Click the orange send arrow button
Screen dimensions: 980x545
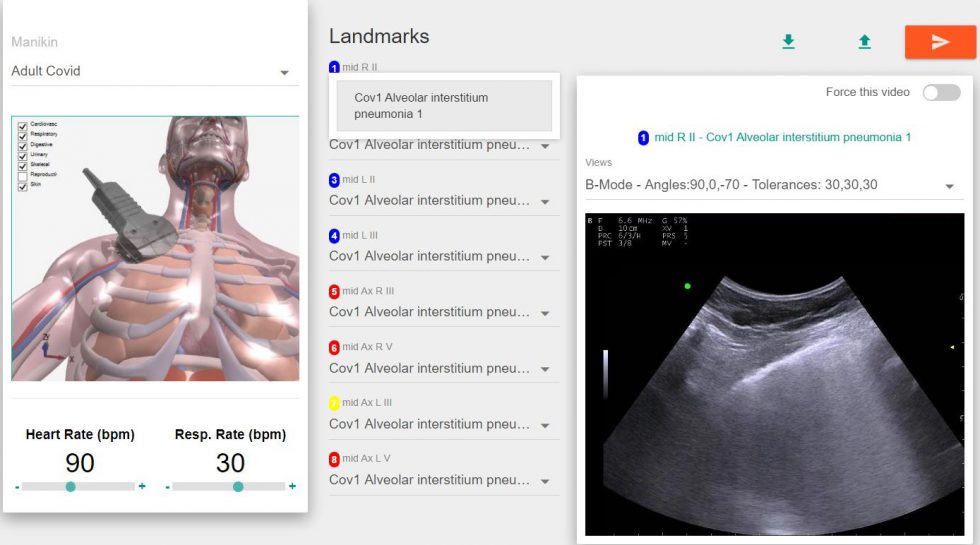pyautogui.click(x=940, y=42)
